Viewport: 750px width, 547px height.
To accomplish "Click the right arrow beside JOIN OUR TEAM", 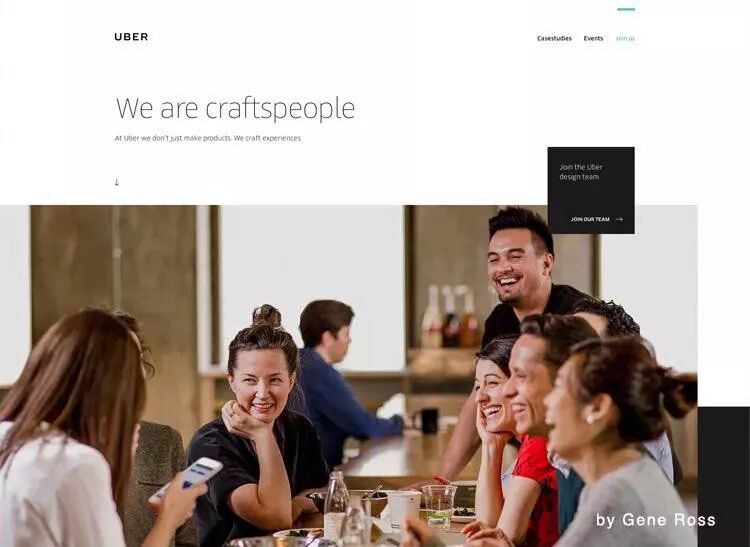I will 619,219.
